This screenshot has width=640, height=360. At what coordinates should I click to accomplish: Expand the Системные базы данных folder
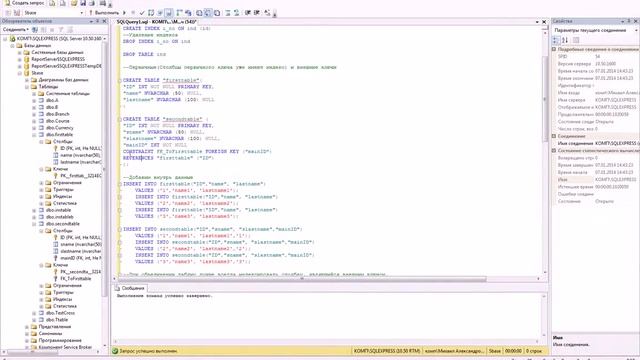coord(20,52)
